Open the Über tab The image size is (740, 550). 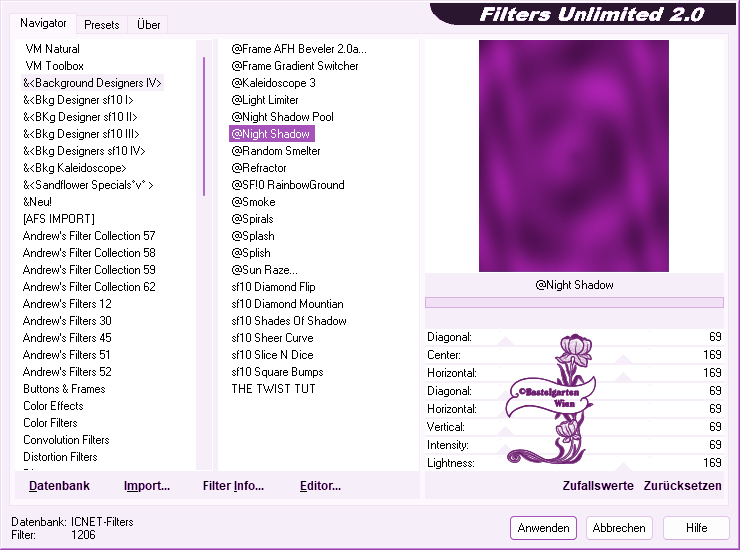click(148, 25)
